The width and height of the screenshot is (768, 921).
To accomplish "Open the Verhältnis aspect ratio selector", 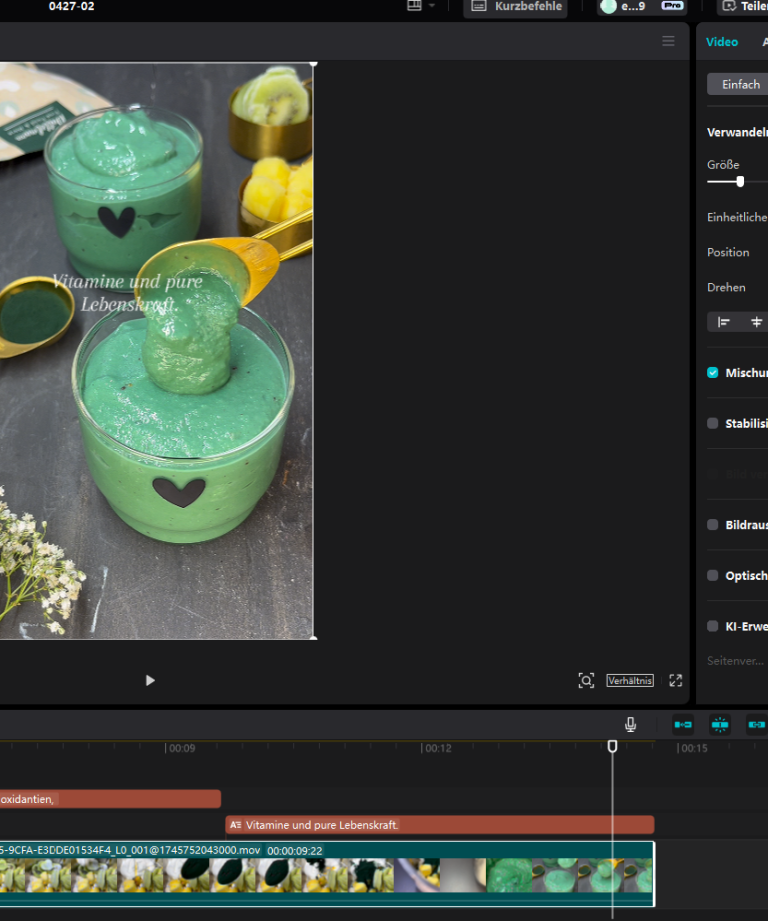I will pos(630,680).
